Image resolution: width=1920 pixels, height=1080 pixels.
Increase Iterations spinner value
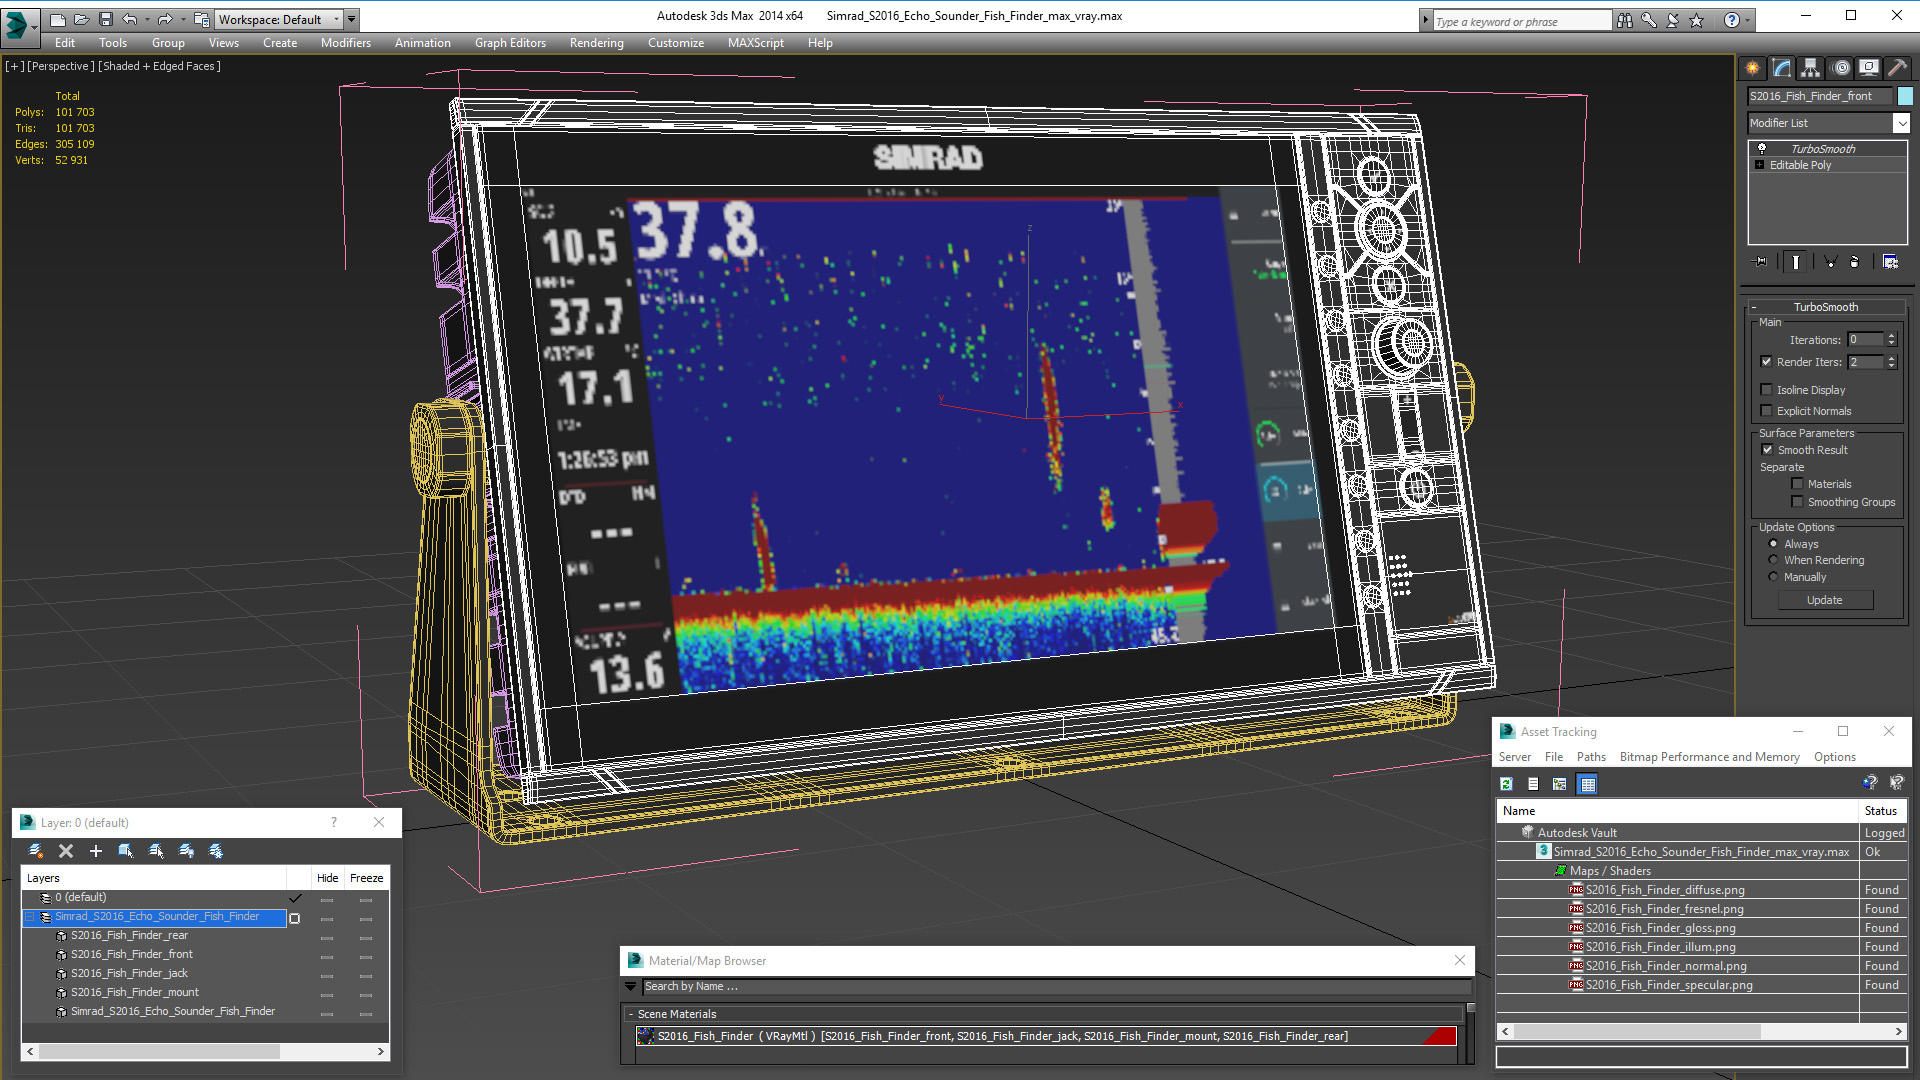pos(1891,336)
